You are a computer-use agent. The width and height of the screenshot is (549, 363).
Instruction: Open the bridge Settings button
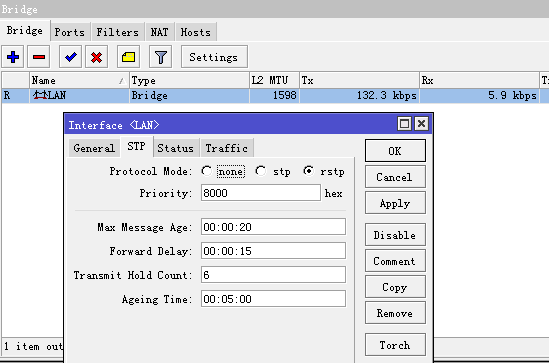click(214, 57)
